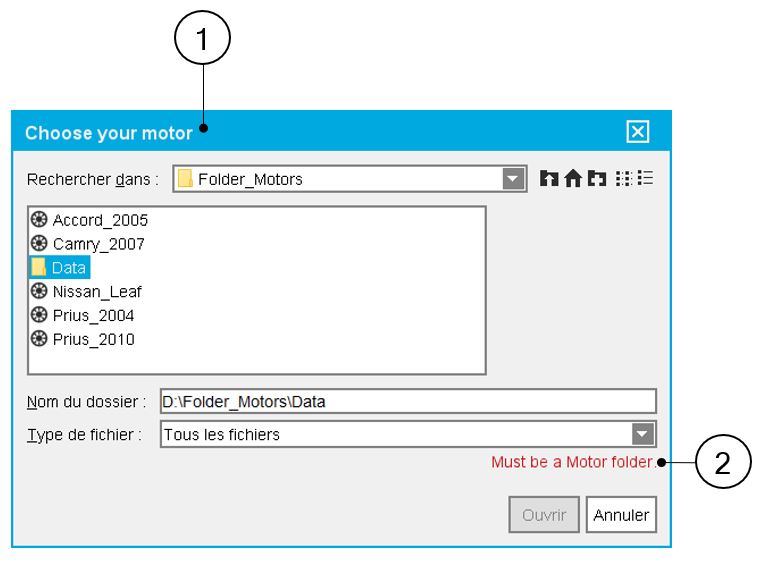Image resolution: width=763 pixels, height=567 pixels.
Task: Select Prius_2010 name in file list
Action: coord(93,339)
